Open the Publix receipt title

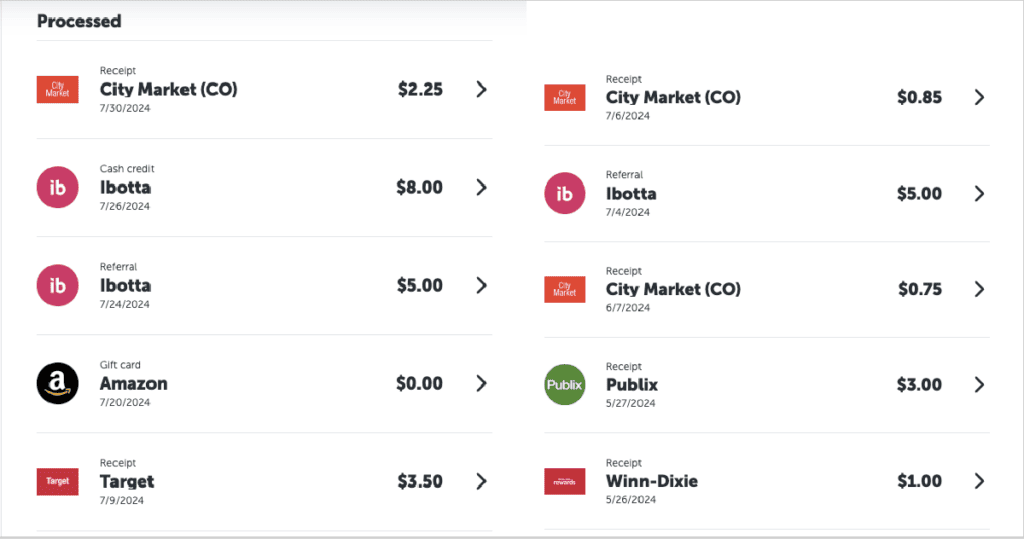[632, 385]
